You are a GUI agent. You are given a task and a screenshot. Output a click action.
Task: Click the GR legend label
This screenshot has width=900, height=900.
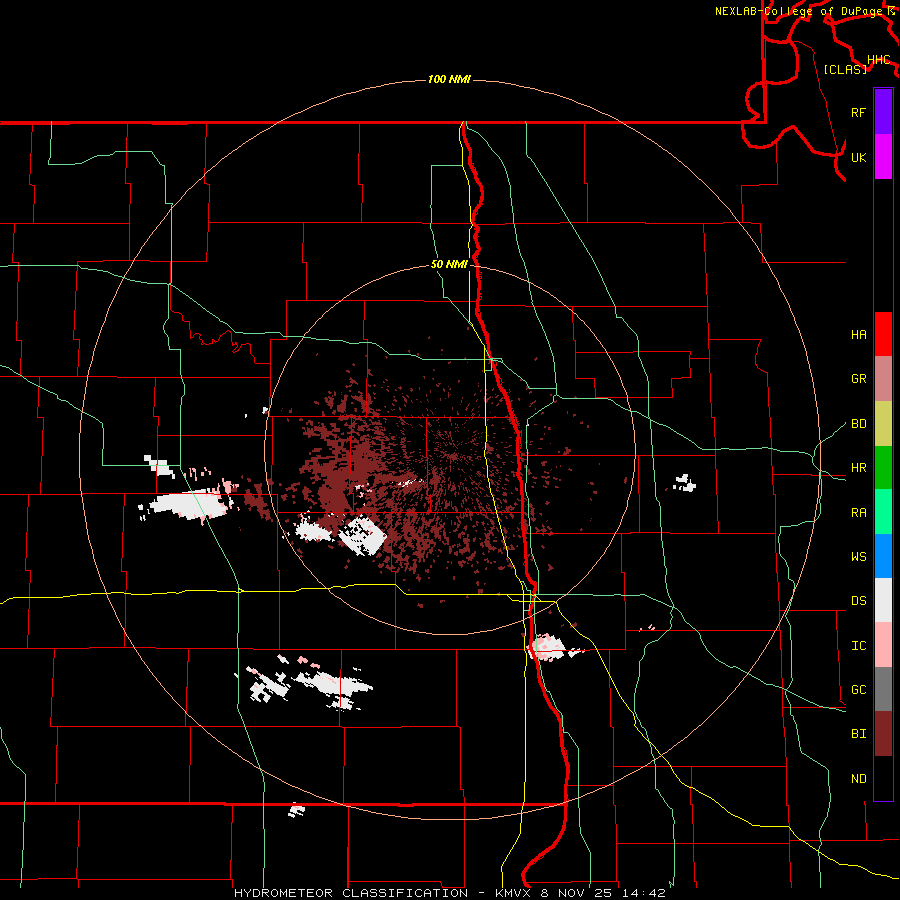[x=858, y=379]
